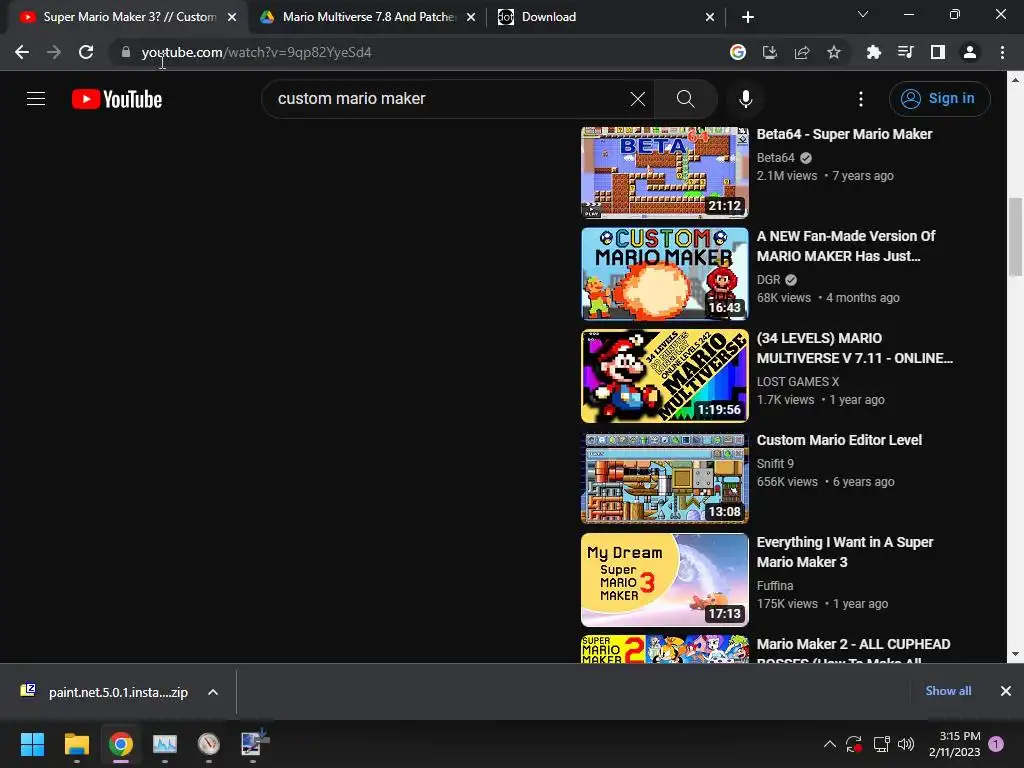Open the Chrome profile icon
The width and height of the screenshot is (1024, 768).
[x=970, y=52]
